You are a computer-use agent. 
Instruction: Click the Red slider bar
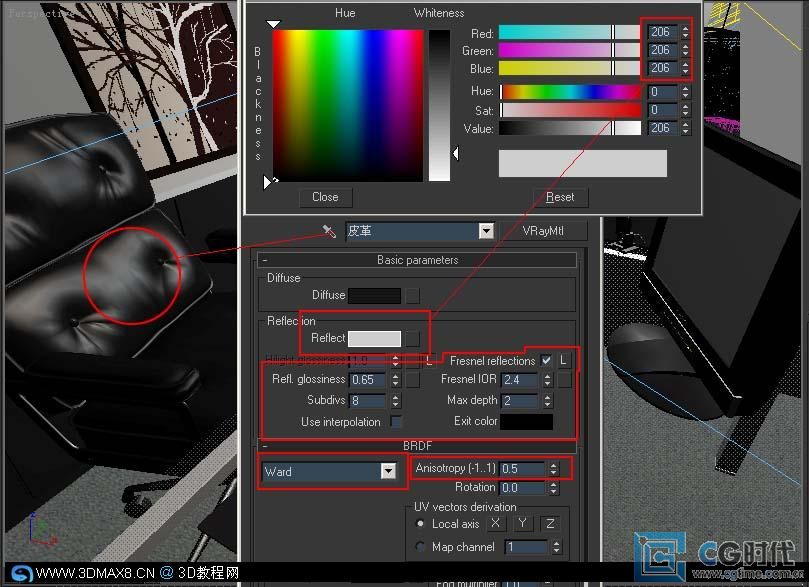569,32
